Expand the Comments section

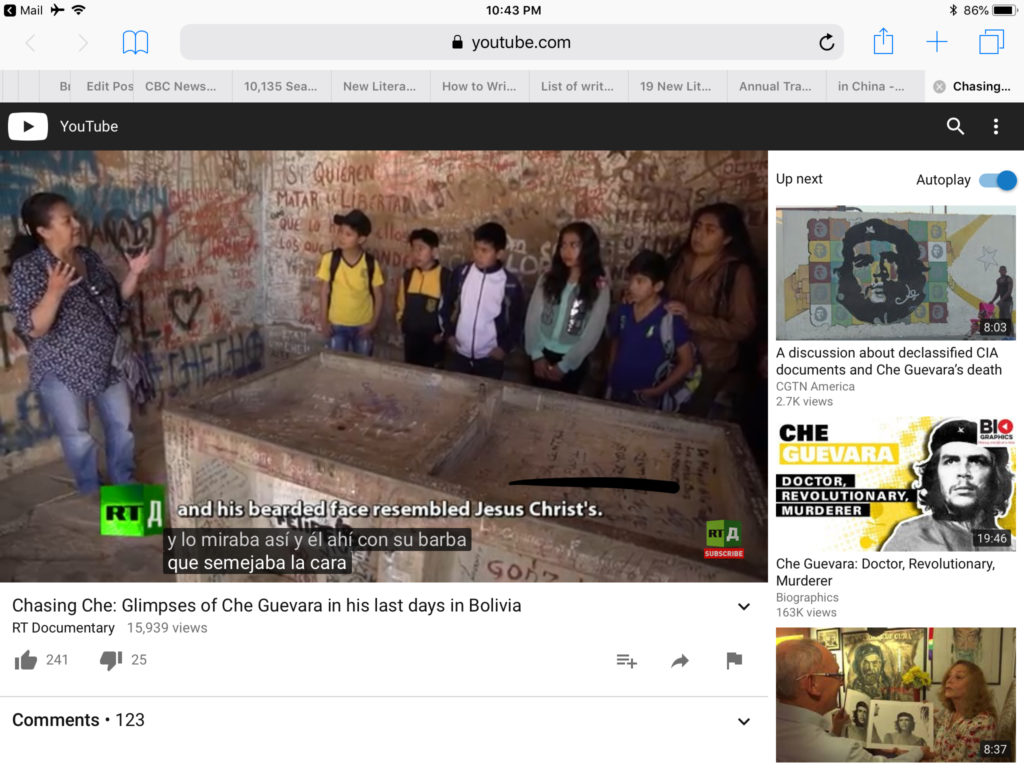743,721
